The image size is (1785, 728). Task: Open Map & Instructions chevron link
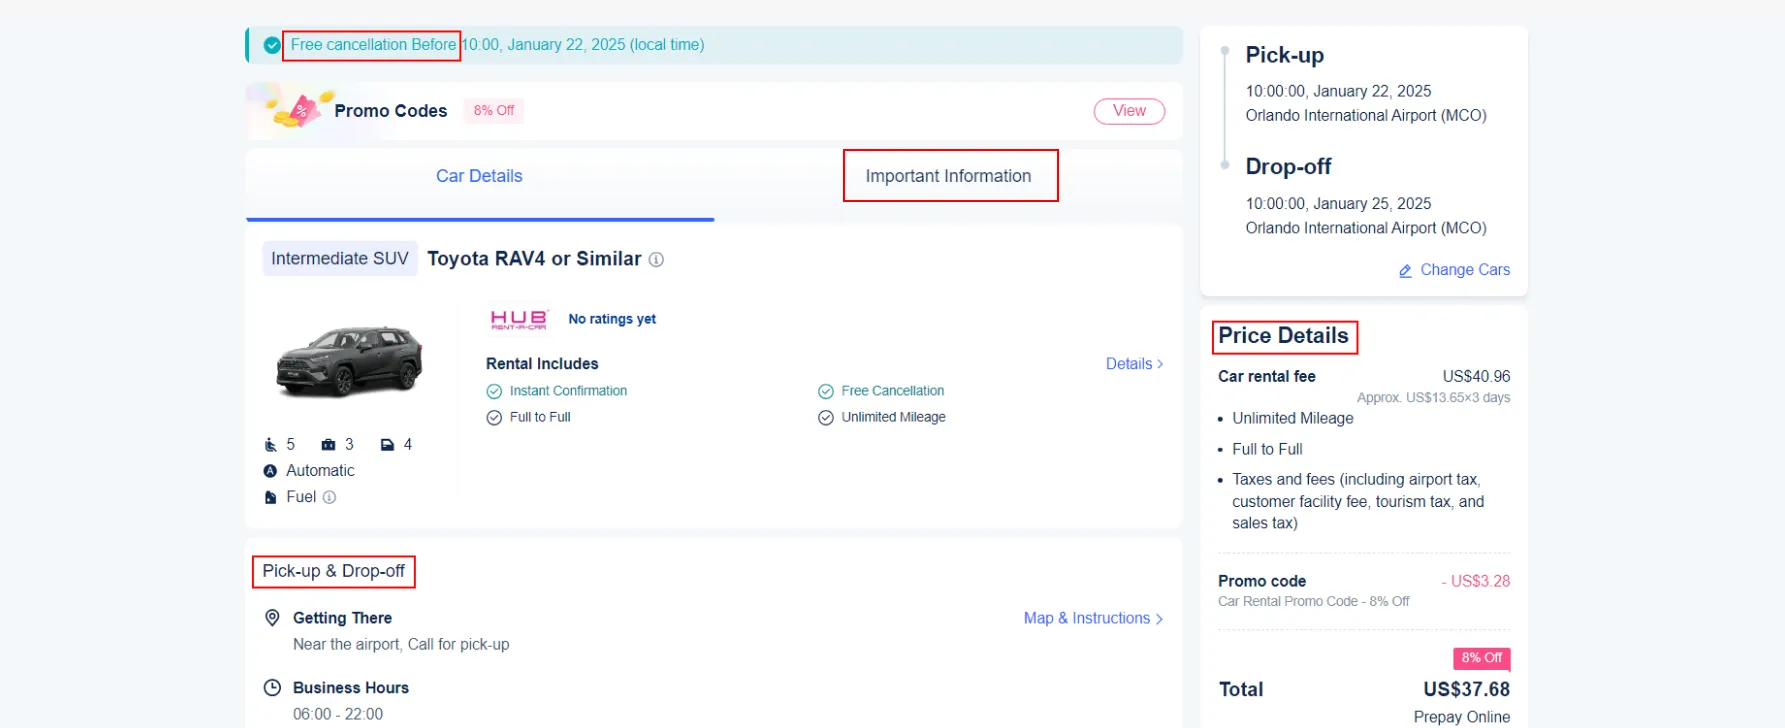coord(1159,619)
